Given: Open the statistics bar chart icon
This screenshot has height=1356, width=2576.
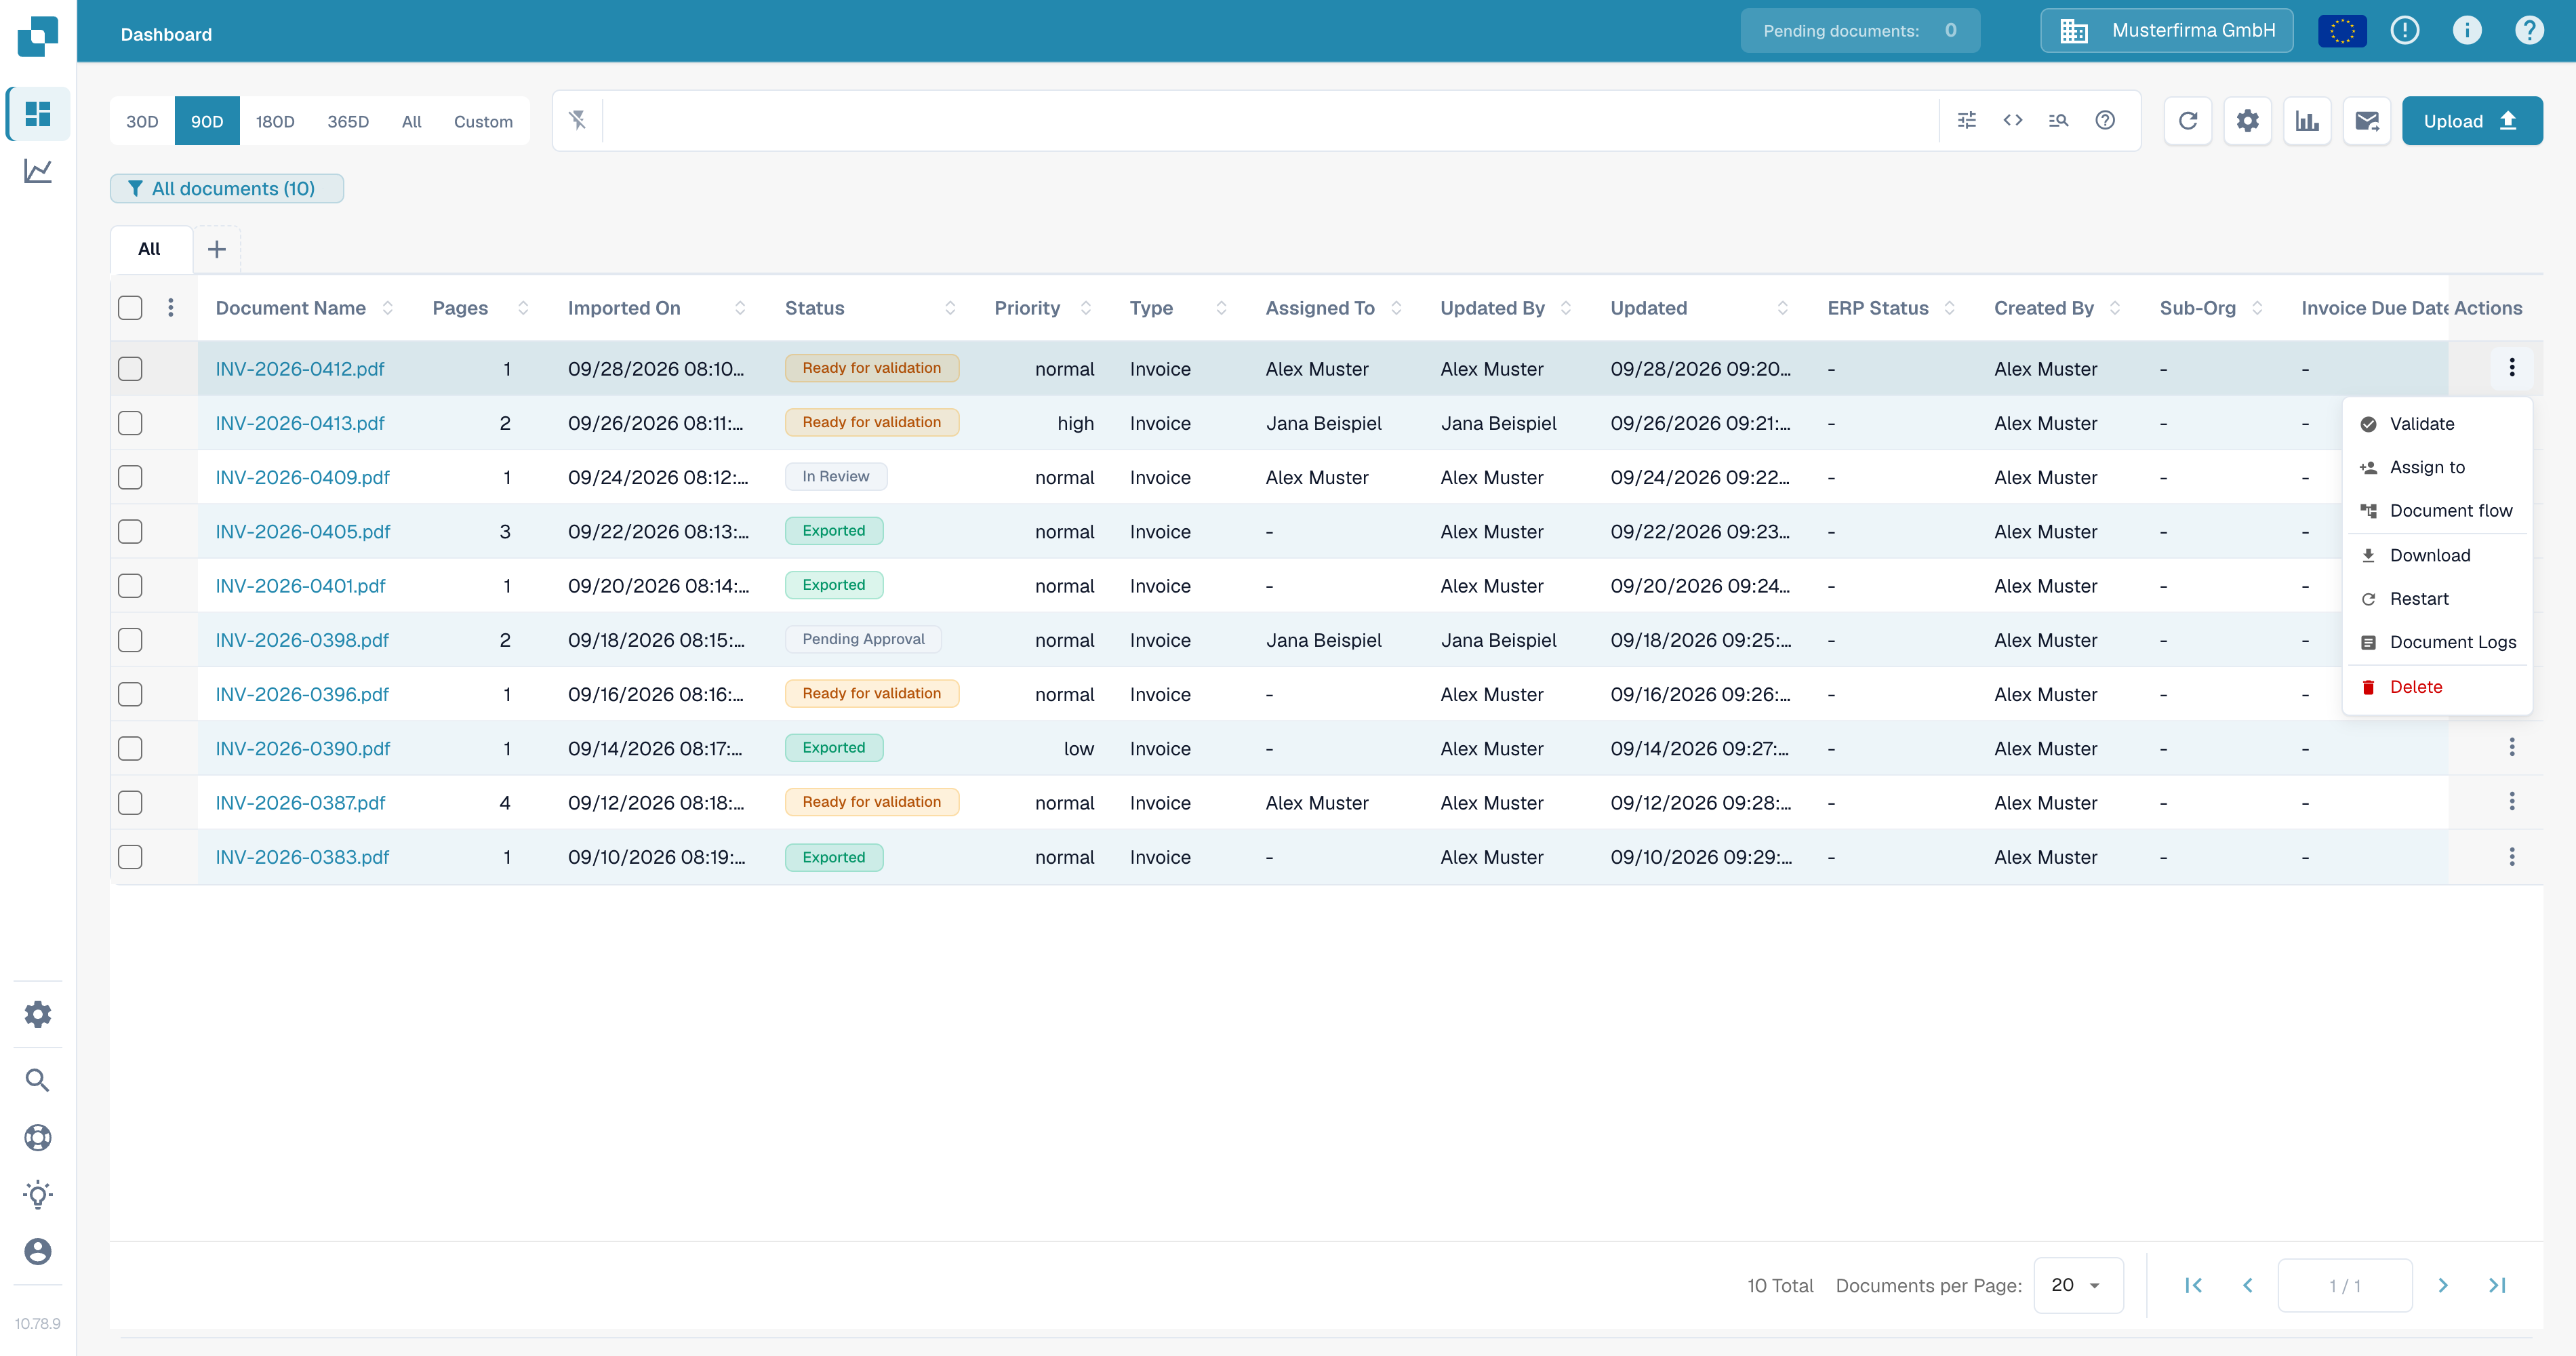Looking at the screenshot, I should tap(2307, 121).
